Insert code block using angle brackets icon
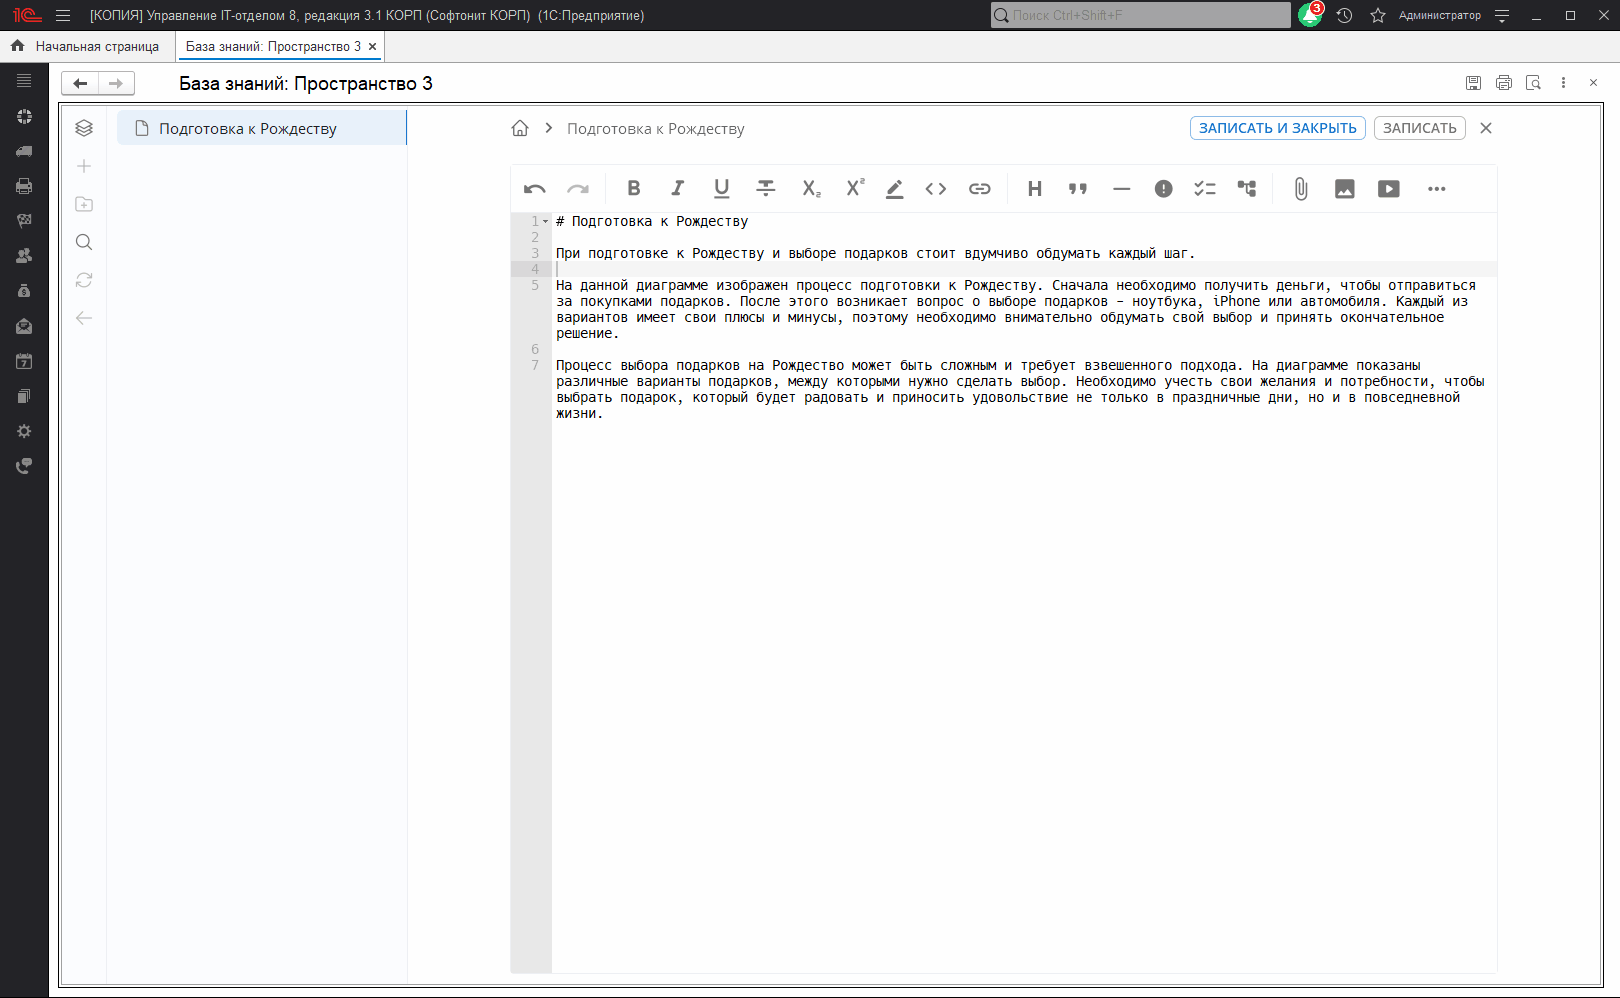The image size is (1620, 998). [935, 188]
